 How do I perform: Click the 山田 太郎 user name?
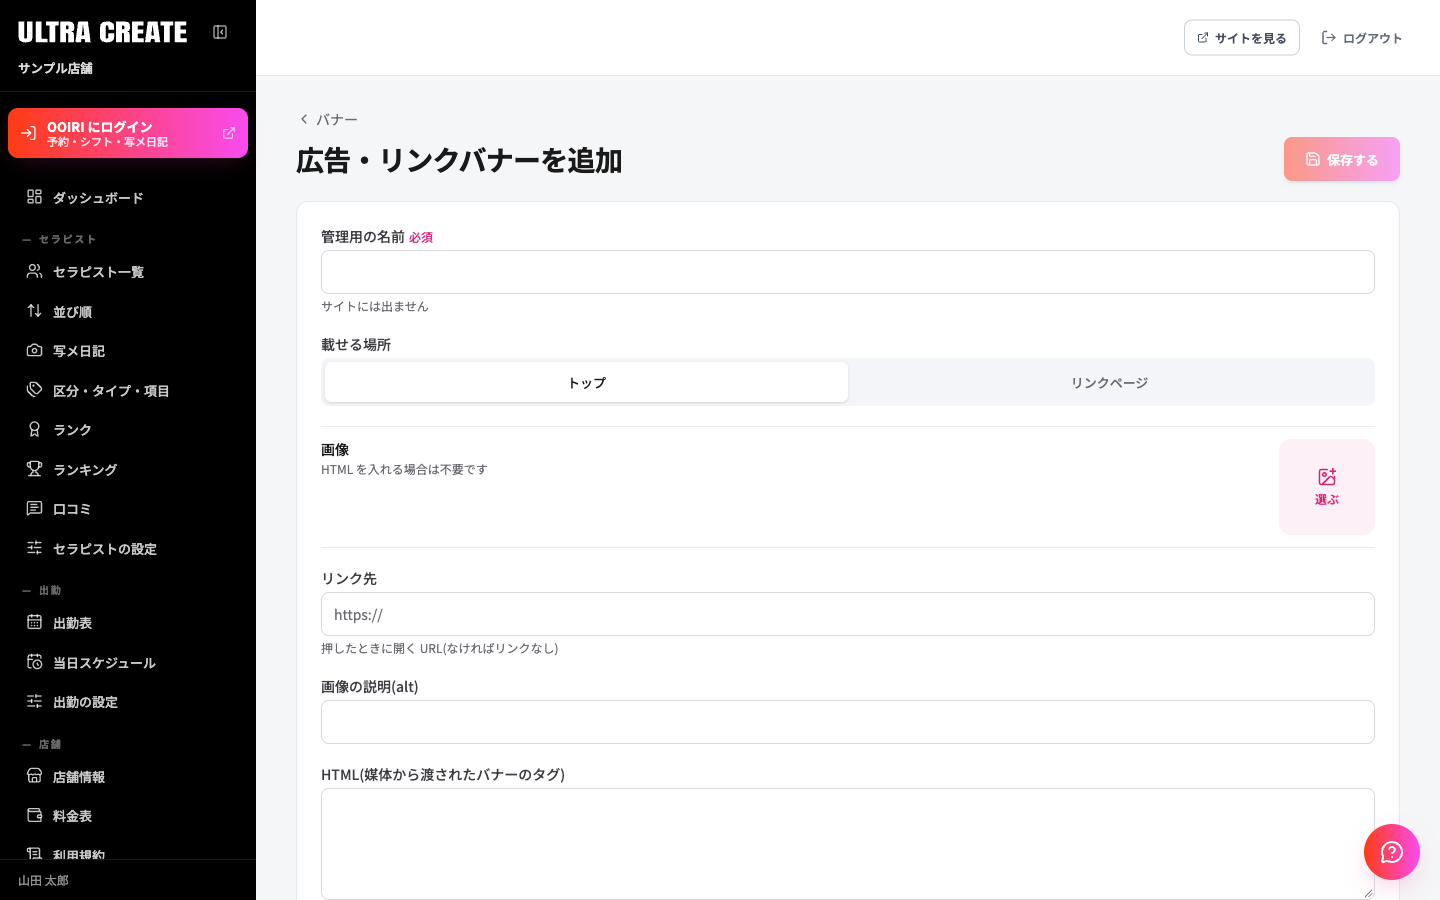pos(43,880)
